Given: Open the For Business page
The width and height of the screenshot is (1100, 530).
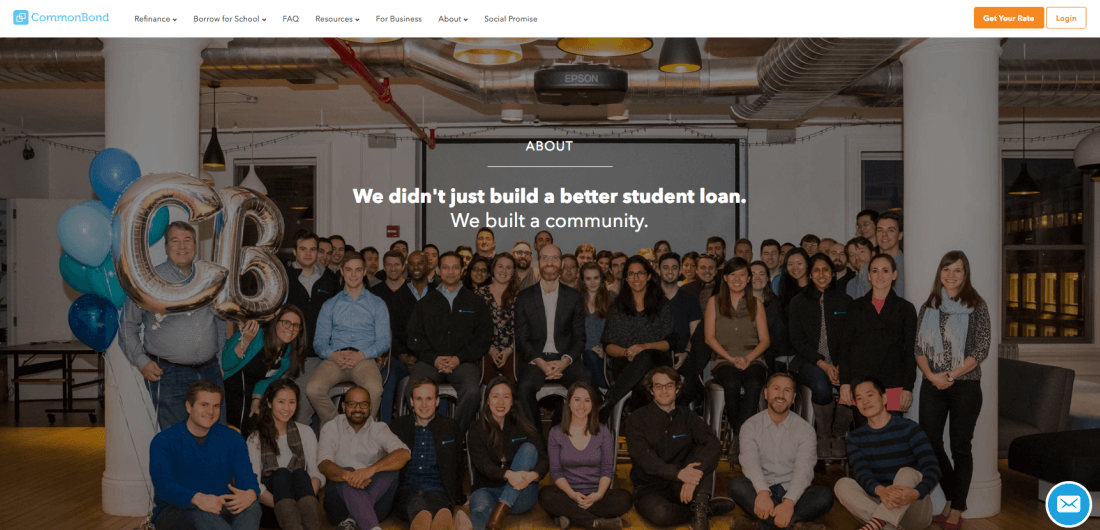Looking at the screenshot, I should pos(398,19).
